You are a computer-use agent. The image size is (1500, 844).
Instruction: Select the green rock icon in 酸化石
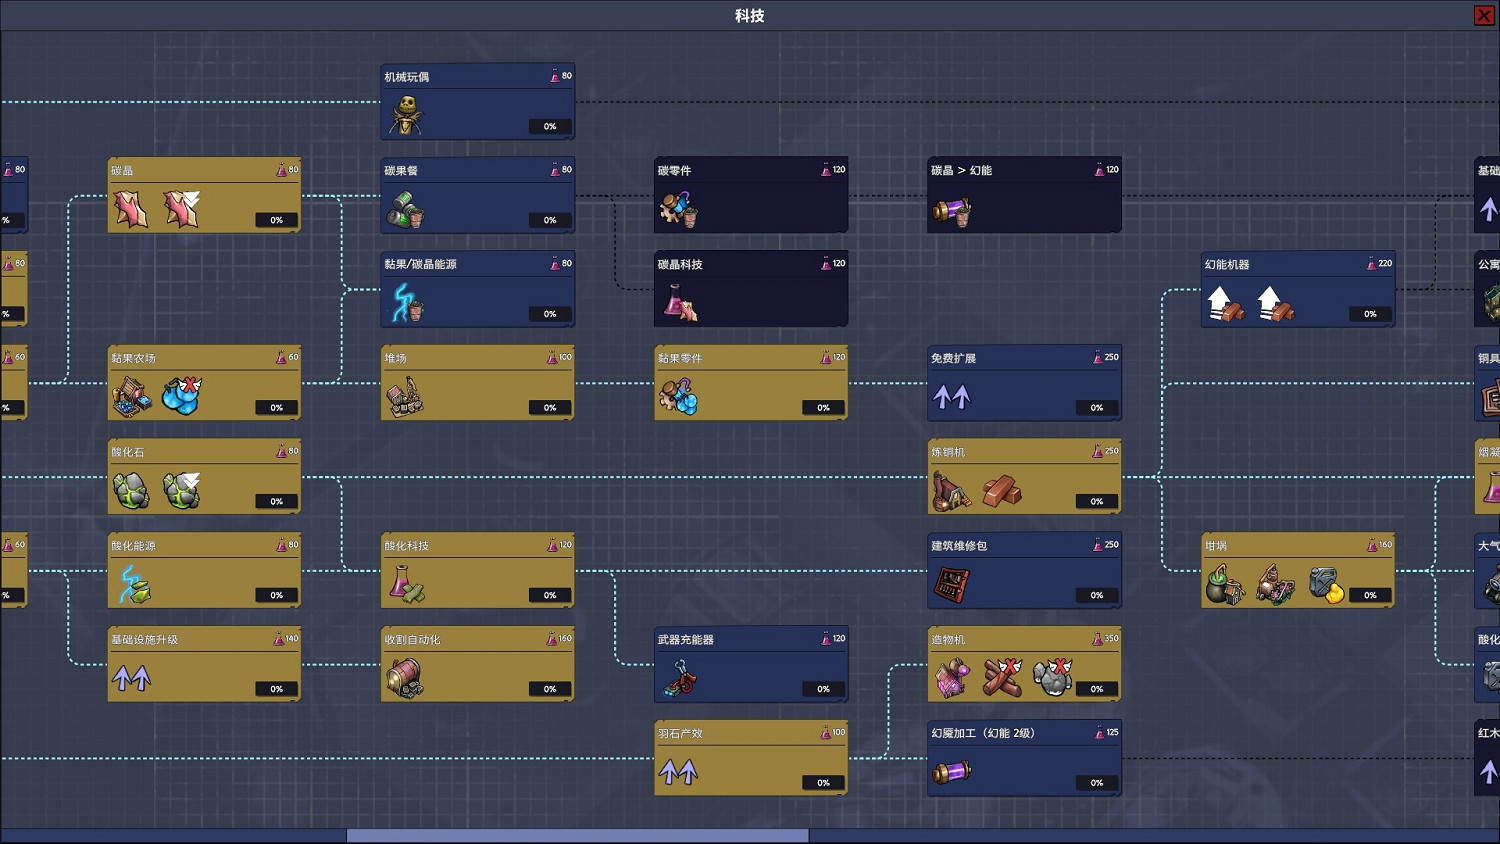pyautogui.click(x=131, y=491)
